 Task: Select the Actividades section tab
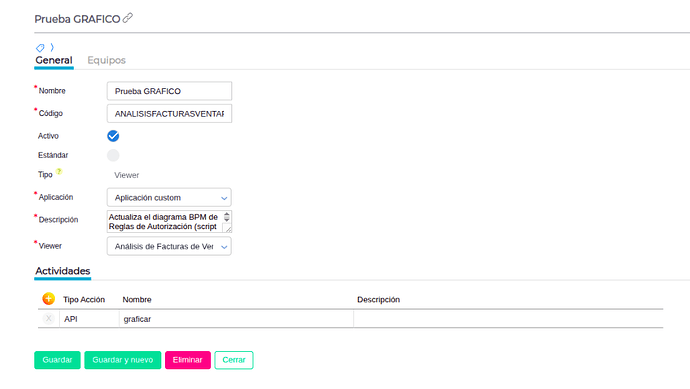pyautogui.click(x=62, y=271)
